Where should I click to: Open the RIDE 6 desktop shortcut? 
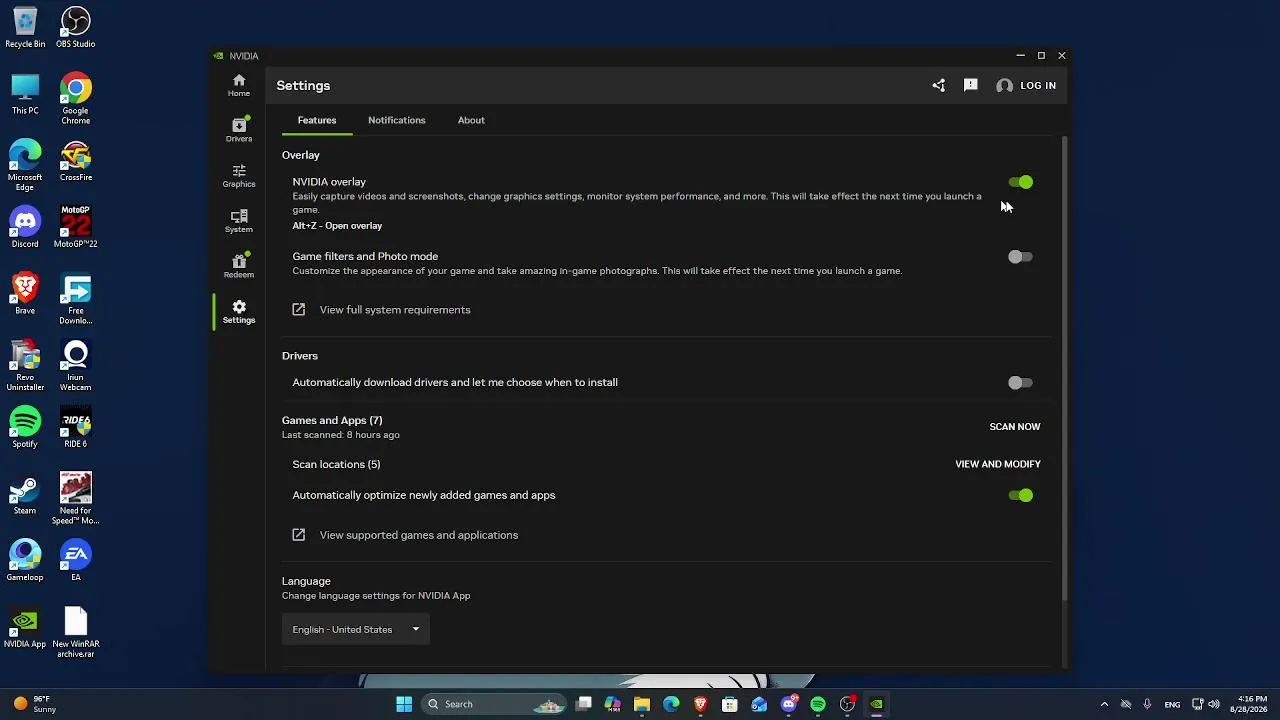(x=76, y=428)
